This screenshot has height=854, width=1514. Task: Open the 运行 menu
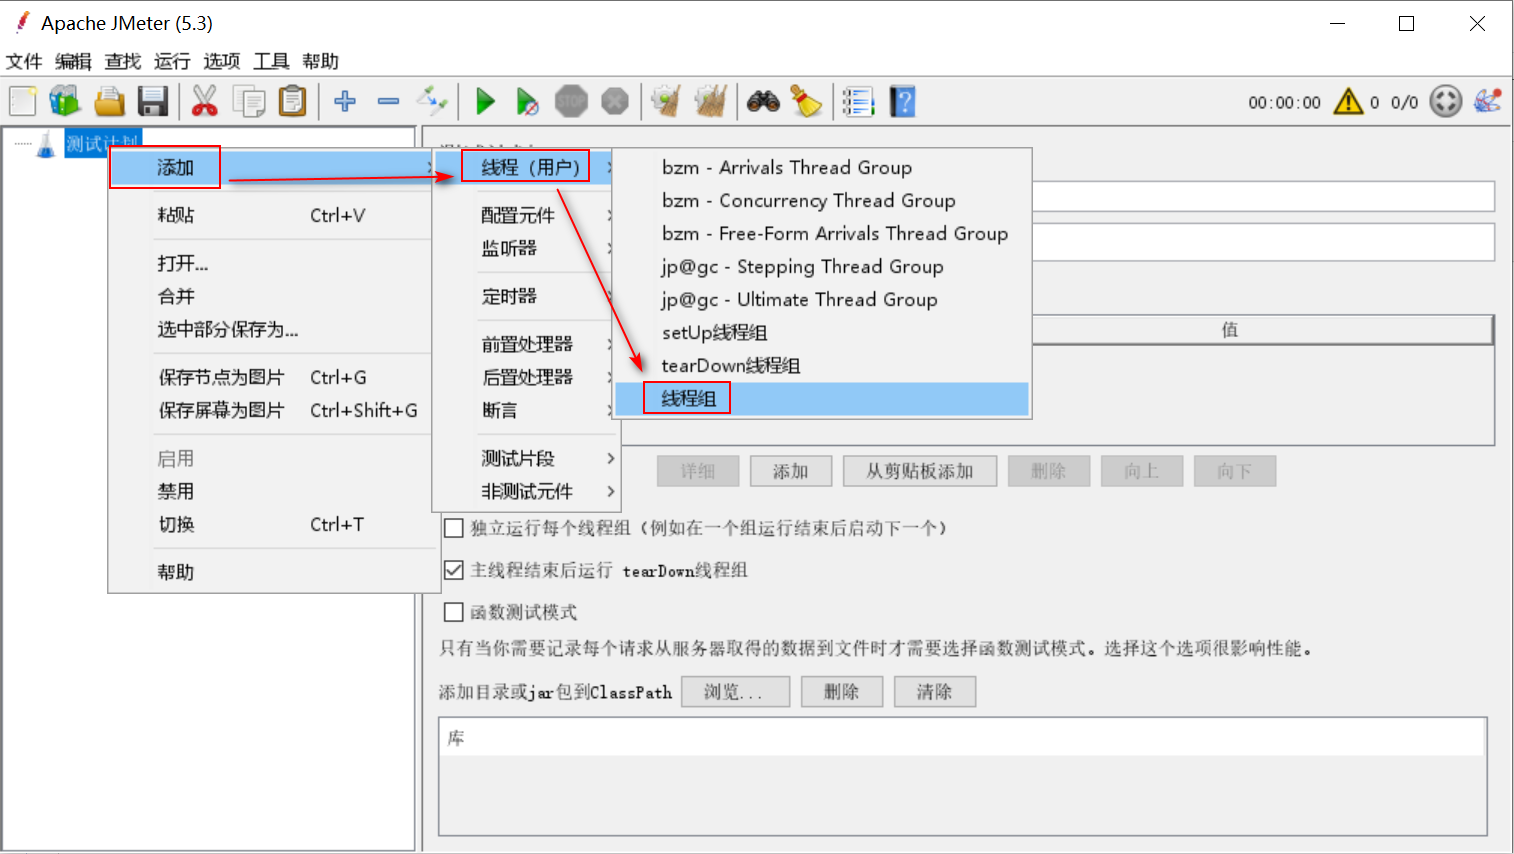(172, 61)
